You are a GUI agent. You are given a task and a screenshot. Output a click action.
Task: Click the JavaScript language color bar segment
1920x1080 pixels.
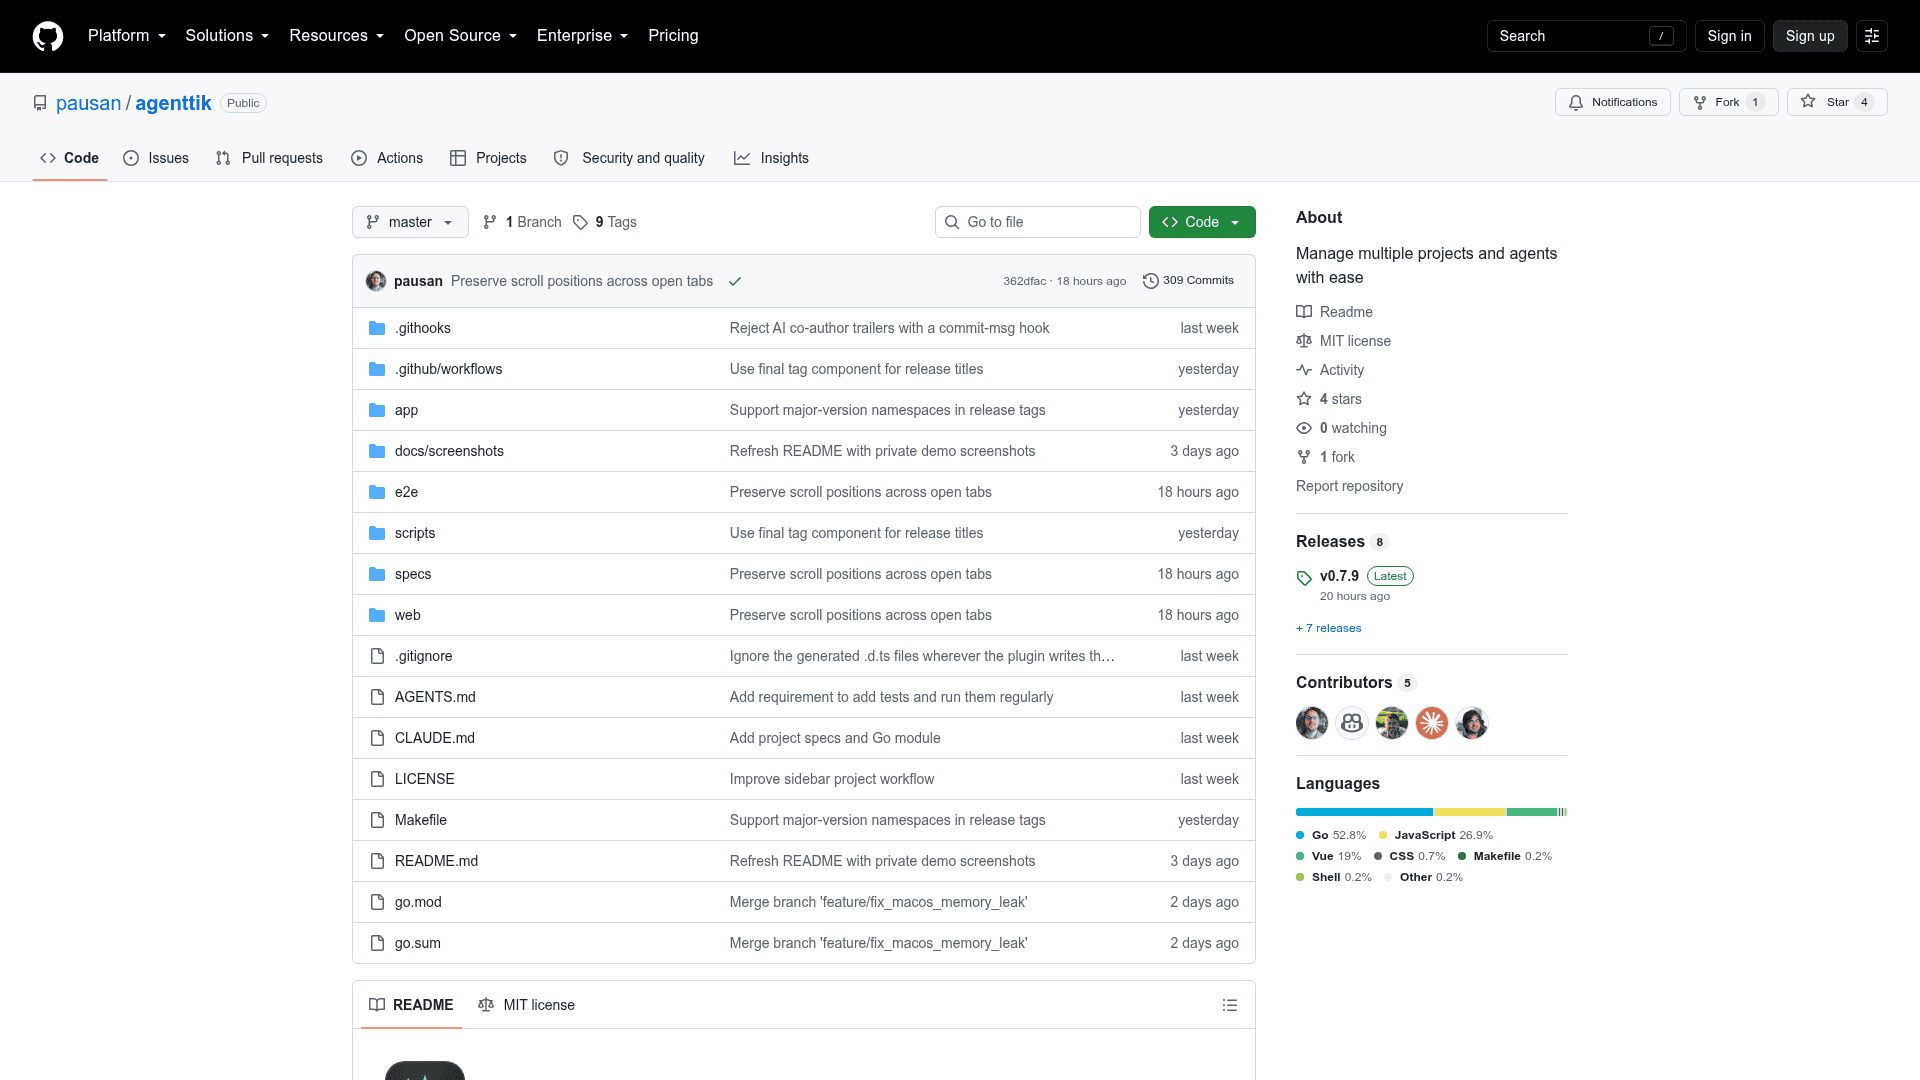coord(1470,812)
